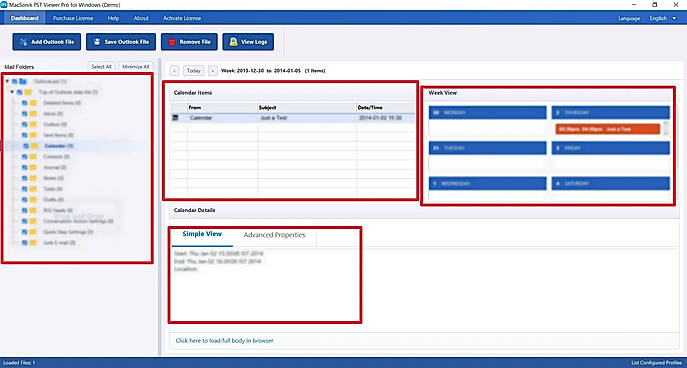
Task: Toggle the Top of Outlook data file checkbox
Action: pyautogui.click(x=20, y=92)
